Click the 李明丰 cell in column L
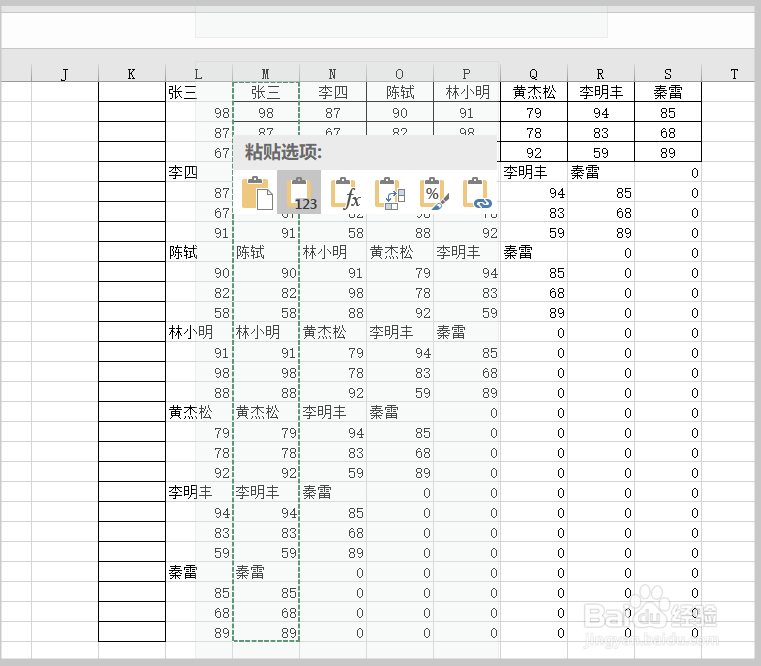 [x=199, y=492]
